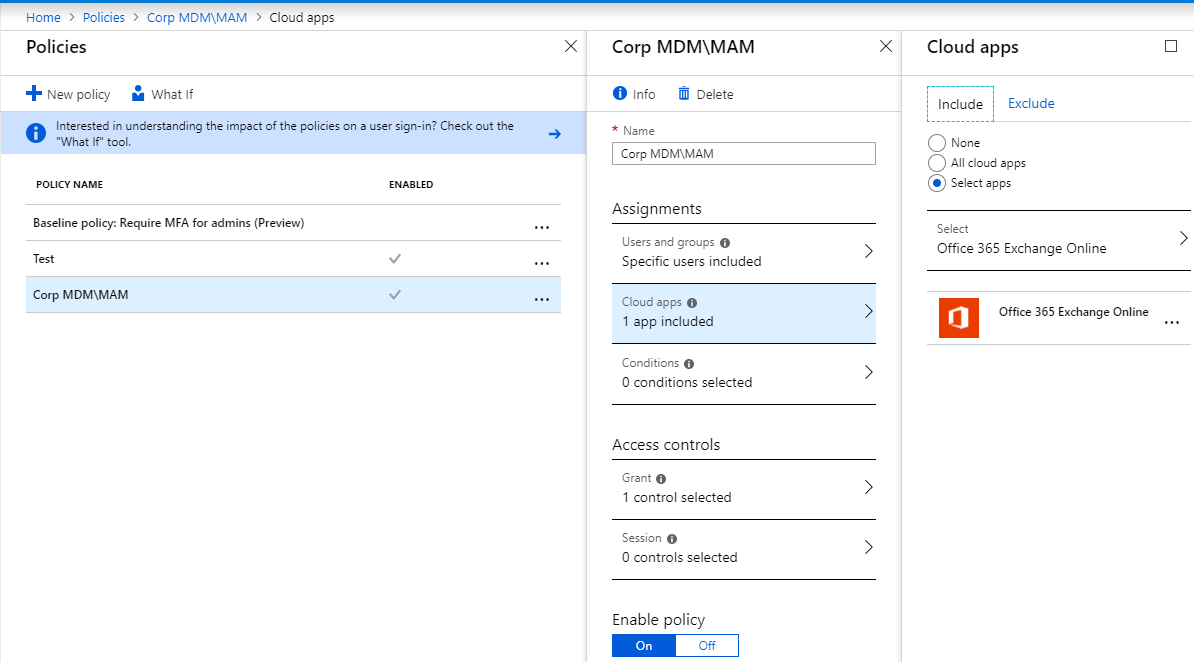
Task: Click the Office 365 Exchange Online logo
Action: pyautogui.click(x=958, y=318)
